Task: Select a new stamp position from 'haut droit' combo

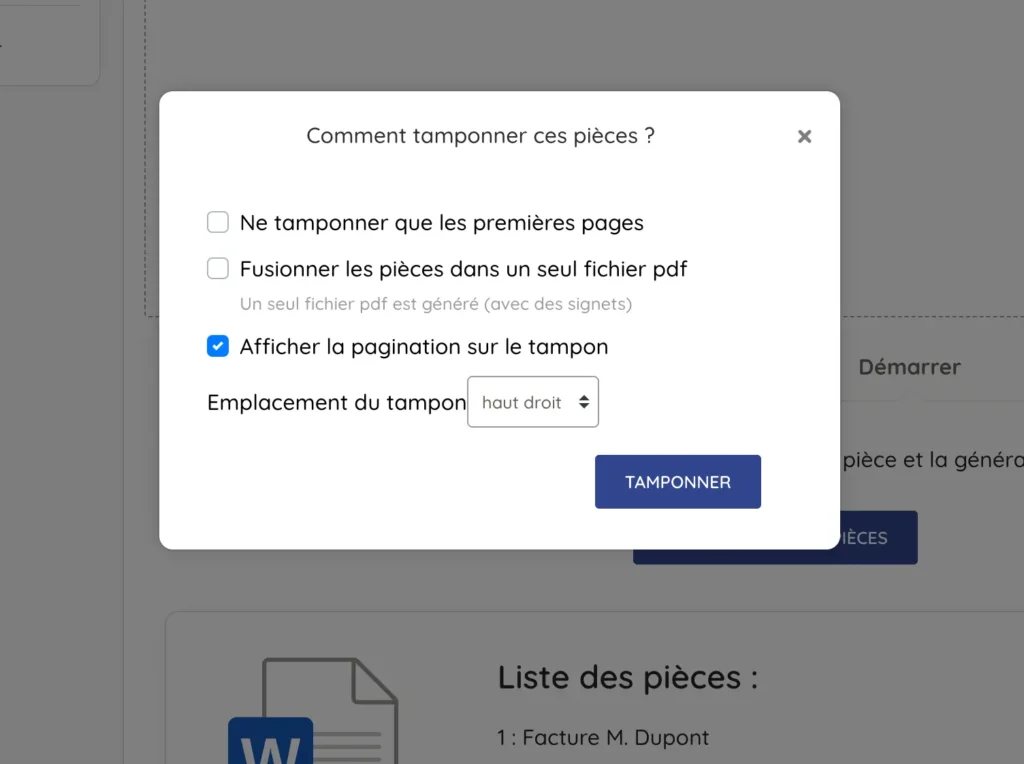Action: 532,401
